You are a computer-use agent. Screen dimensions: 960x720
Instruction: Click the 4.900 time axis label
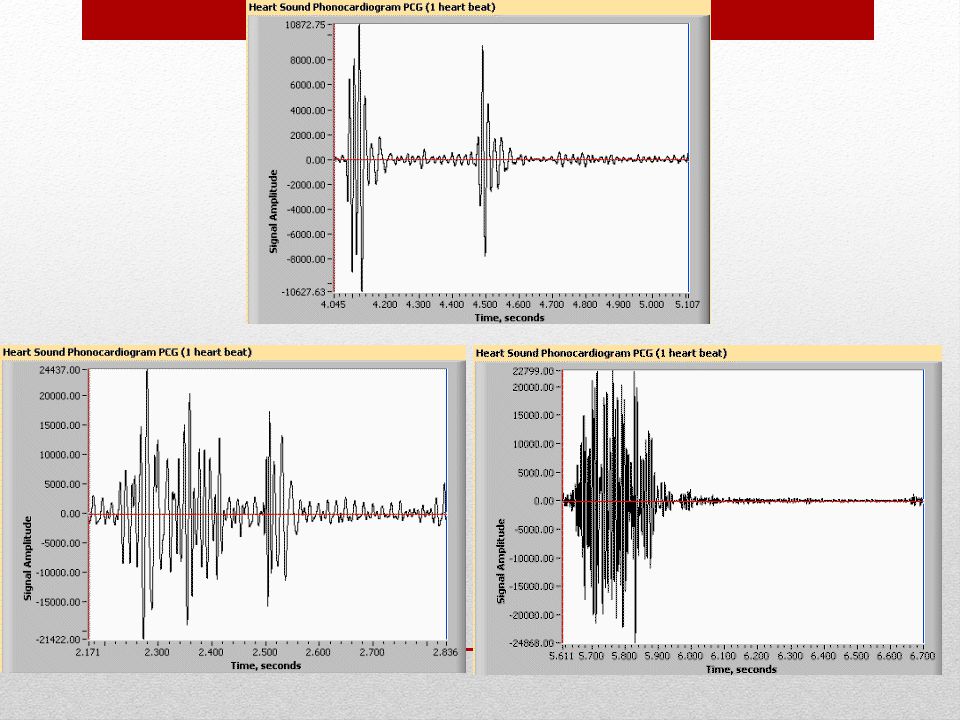click(618, 304)
